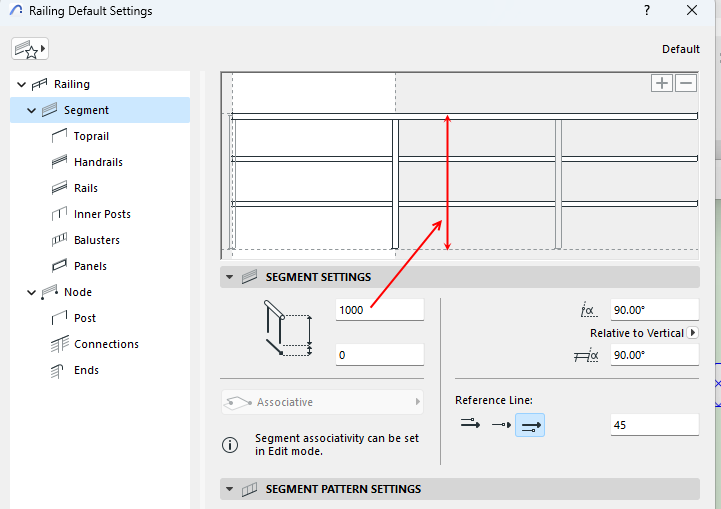Collapse Segment Pattern Settings section
The width and height of the screenshot is (721, 509).
tap(230, 489)
